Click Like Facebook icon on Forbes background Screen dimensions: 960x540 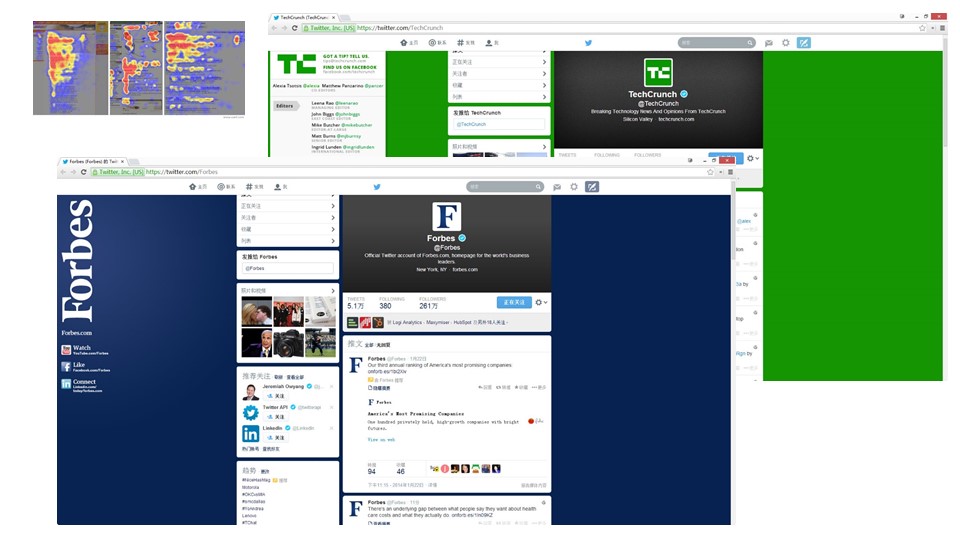point(66,367)
